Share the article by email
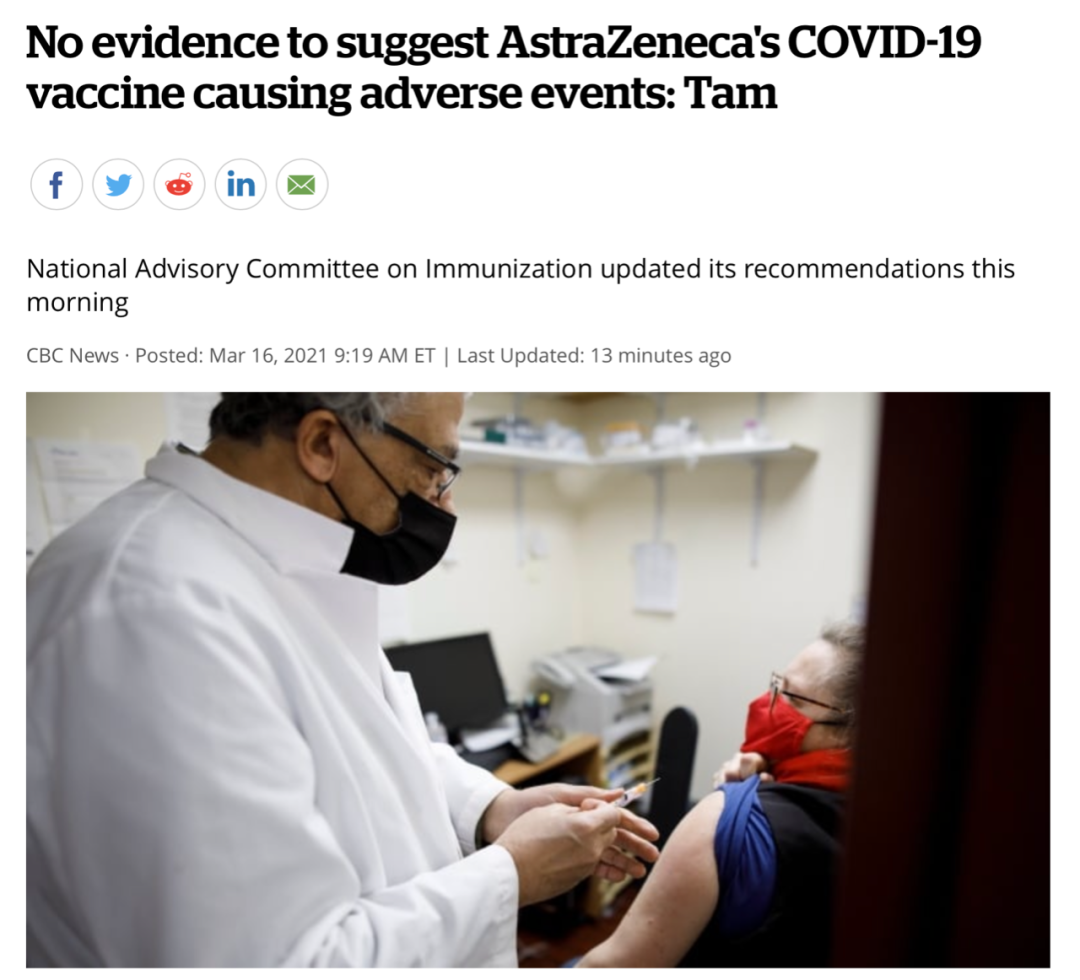Screen dimensions: 1080x980 click(302, 185)
